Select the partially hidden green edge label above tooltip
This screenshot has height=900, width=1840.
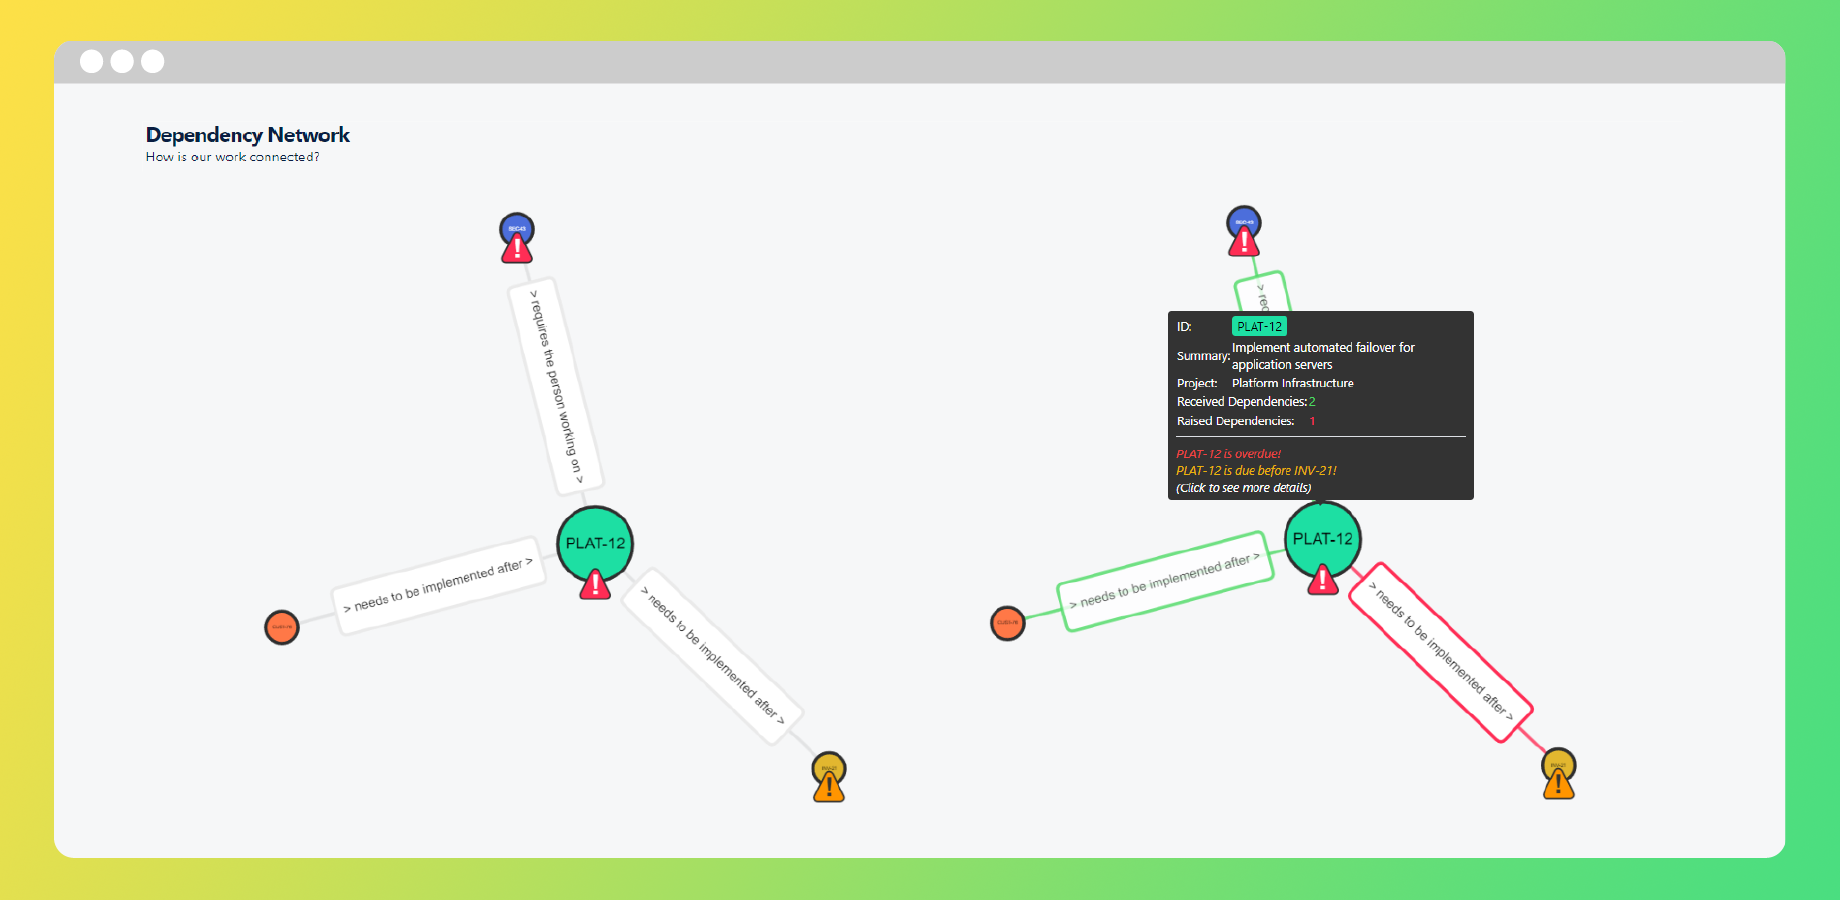pyautogui.click(x=1262, y=291)
